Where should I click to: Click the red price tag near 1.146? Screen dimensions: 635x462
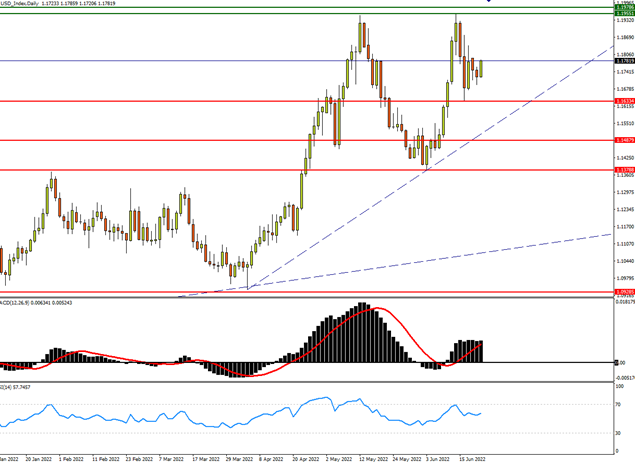(x=623, y=140)
